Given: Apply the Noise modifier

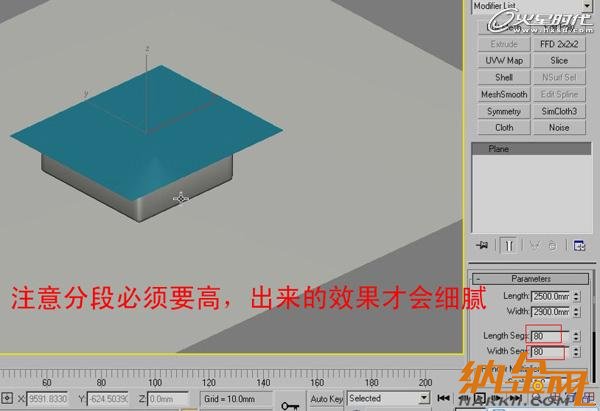Looking at the screenshot, I should click(559, 127).
